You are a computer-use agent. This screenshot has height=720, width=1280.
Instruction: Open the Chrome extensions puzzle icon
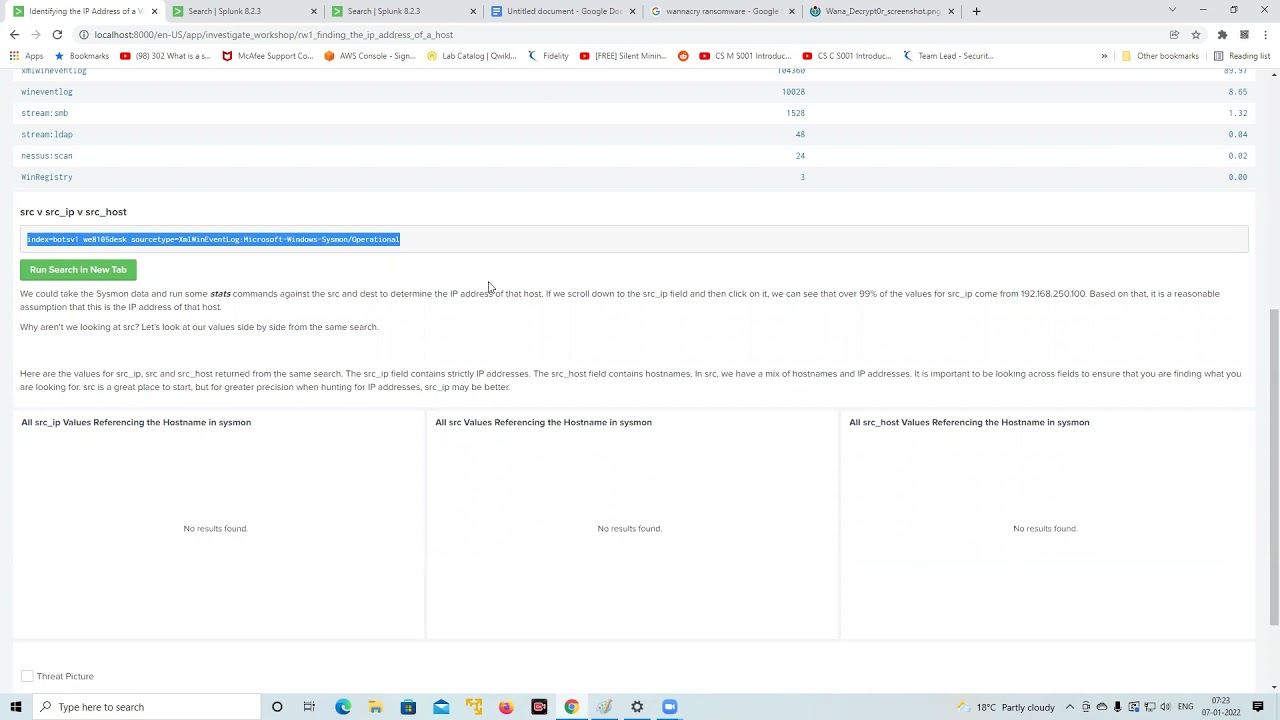(x=1222, y=34)
